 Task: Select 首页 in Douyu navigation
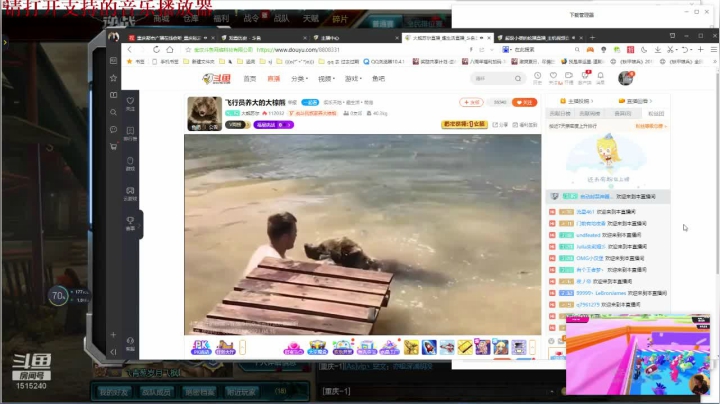pyautogui.click(x=250, y=79)
